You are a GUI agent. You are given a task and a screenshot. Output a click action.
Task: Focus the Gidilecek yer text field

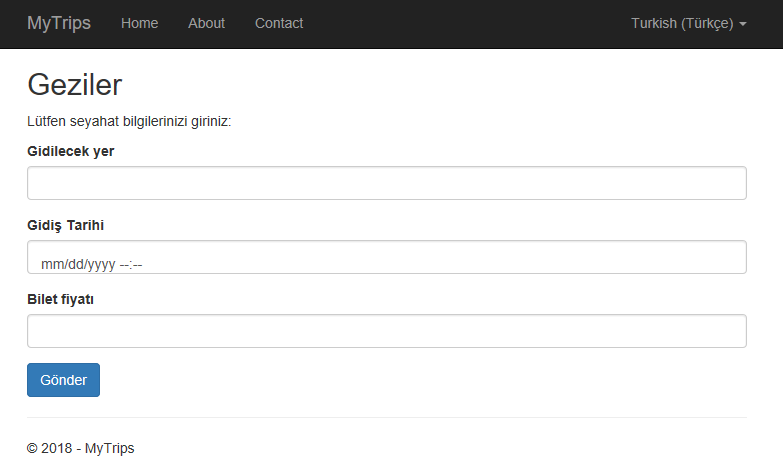[x=386, y=183]
